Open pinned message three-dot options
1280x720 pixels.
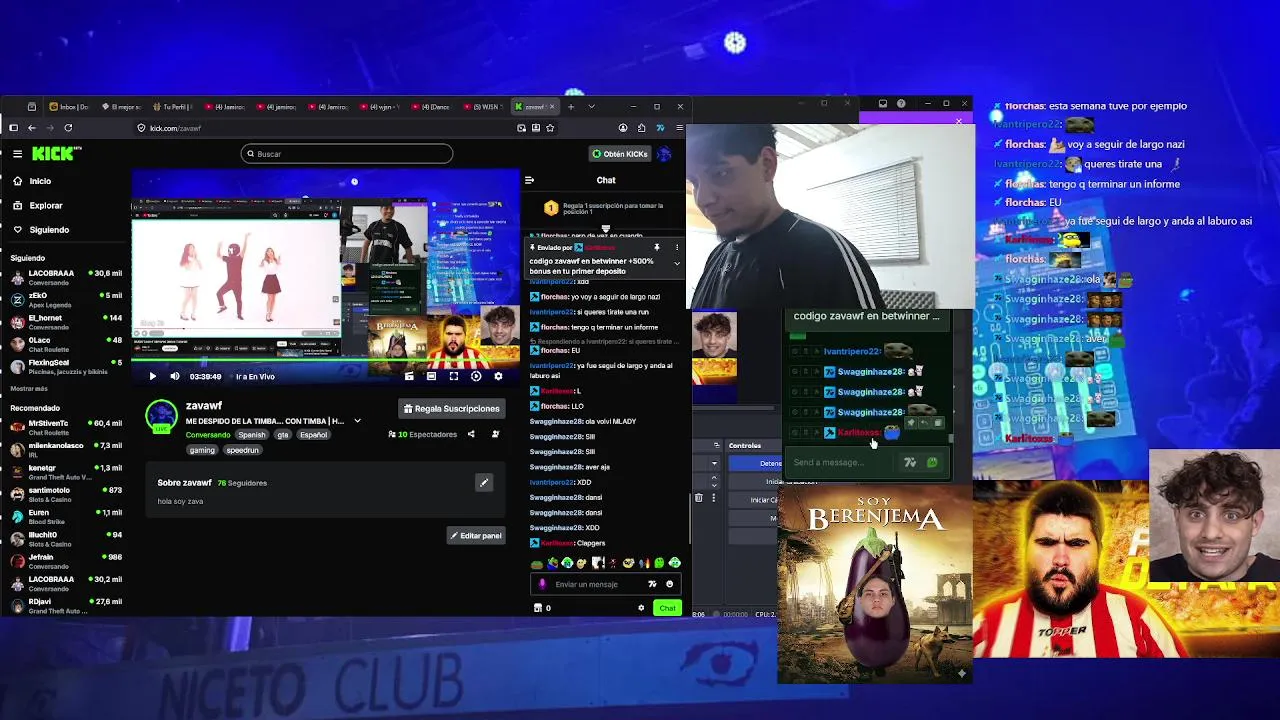(x=677, y=247)
